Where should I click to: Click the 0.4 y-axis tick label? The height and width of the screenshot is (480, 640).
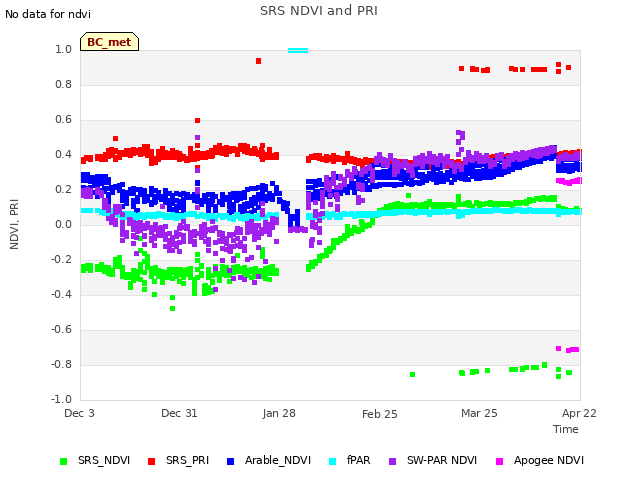[x=63, y=155]
